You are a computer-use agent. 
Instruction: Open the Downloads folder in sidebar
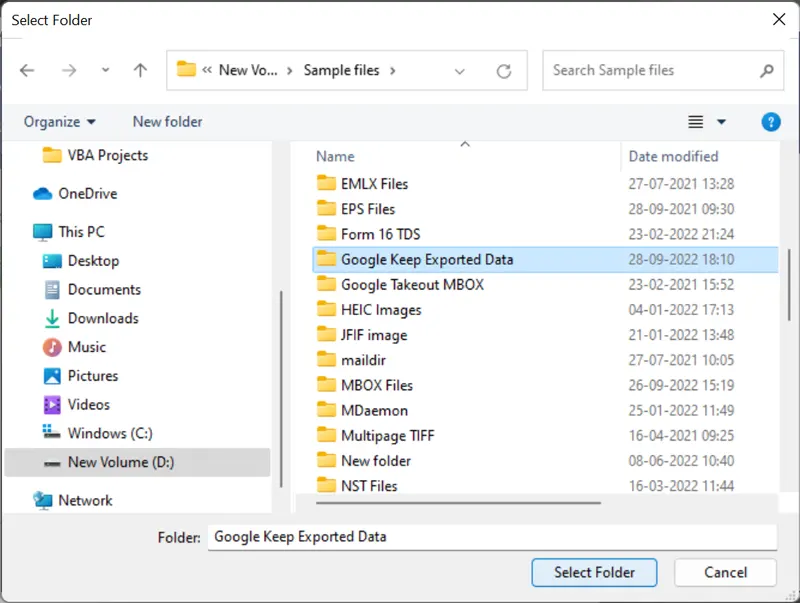pos(102,318)
